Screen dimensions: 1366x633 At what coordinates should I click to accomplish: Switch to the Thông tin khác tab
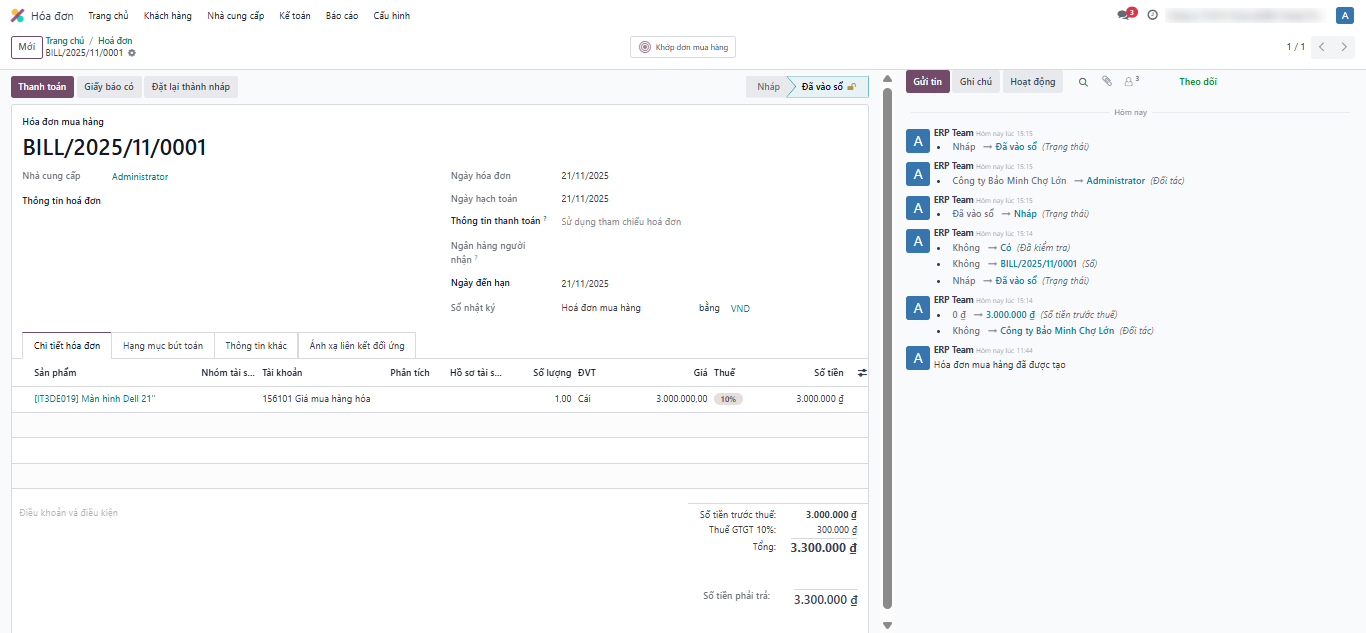(256, 346)
